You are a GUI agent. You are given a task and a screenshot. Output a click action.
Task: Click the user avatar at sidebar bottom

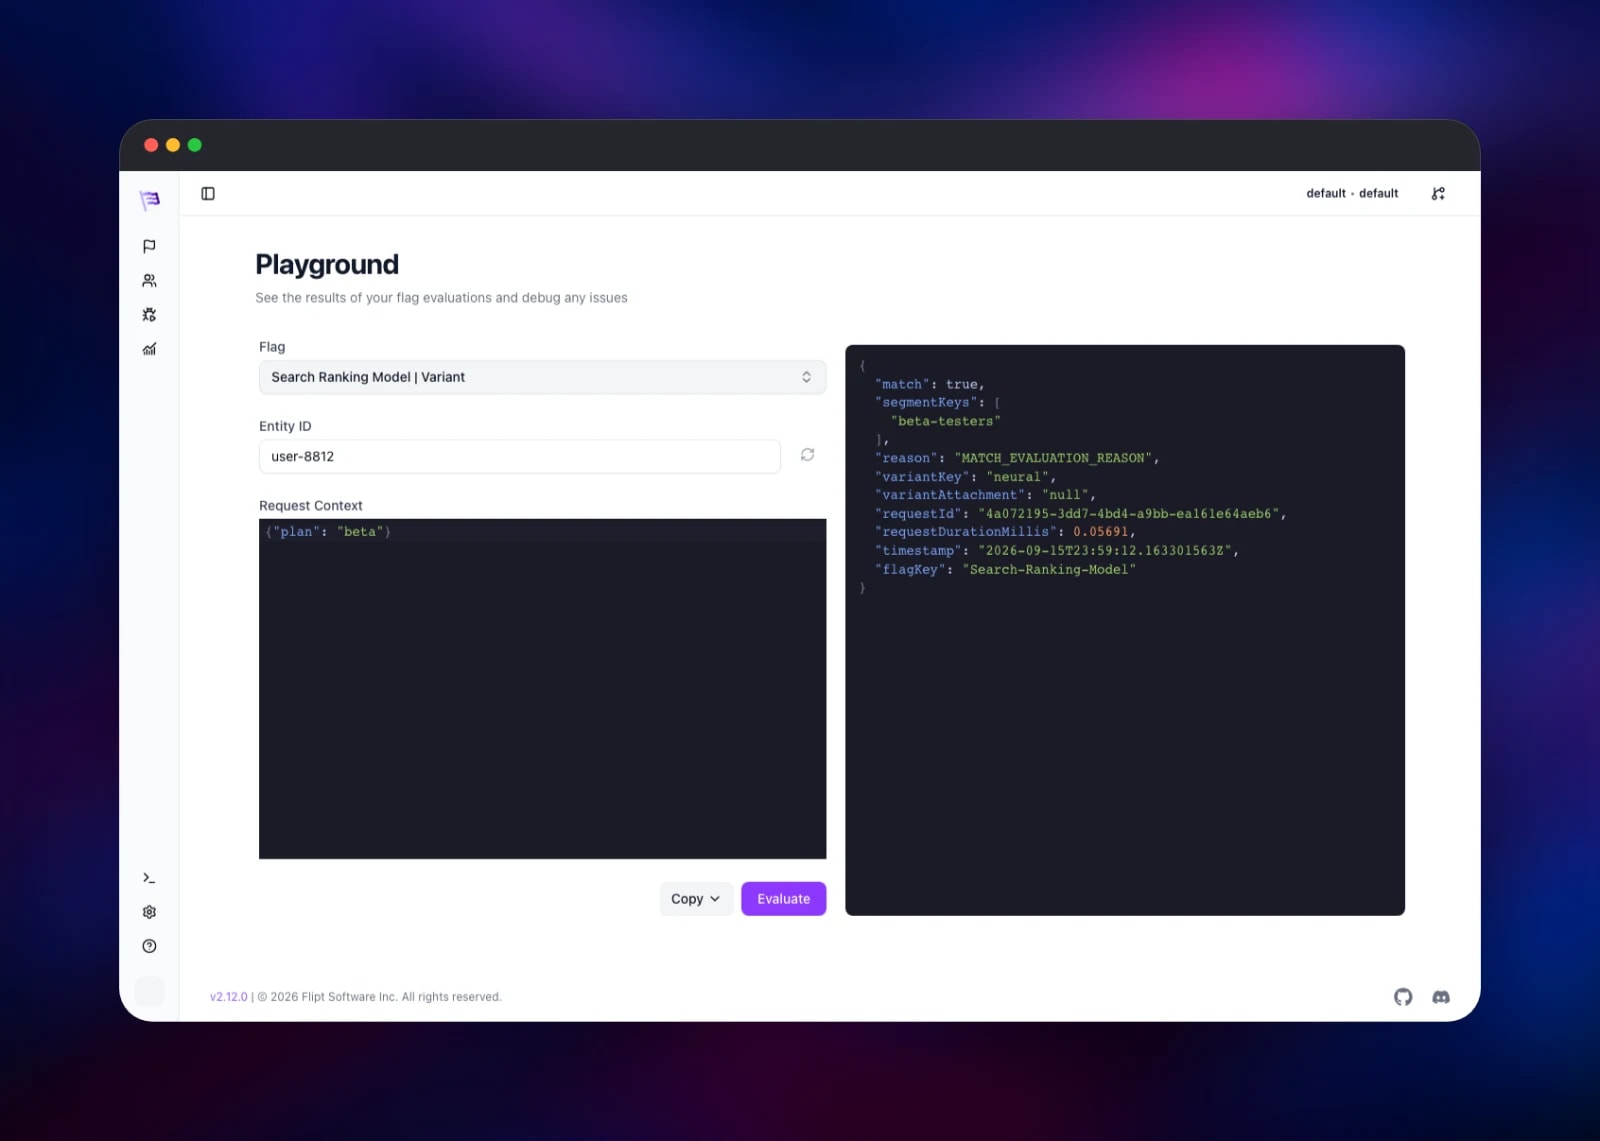click(149, 991)
